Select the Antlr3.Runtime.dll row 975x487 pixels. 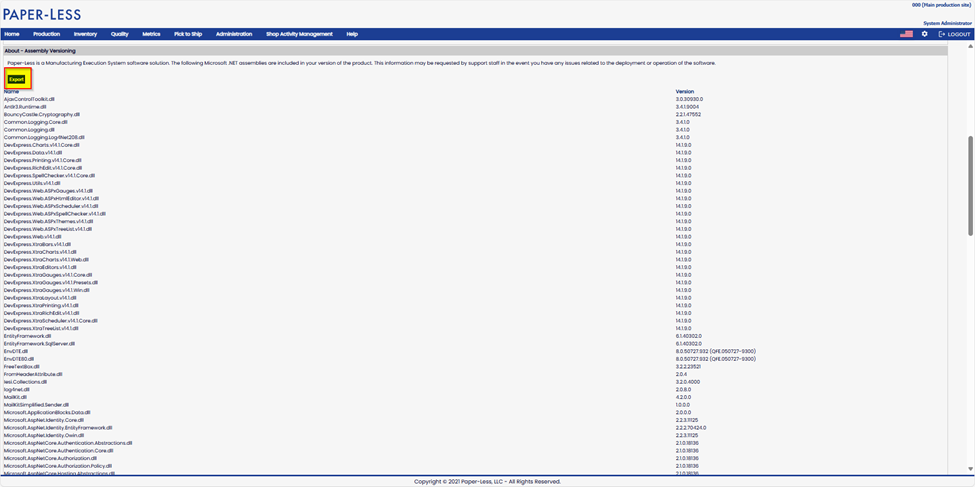[x=25, y=107]
